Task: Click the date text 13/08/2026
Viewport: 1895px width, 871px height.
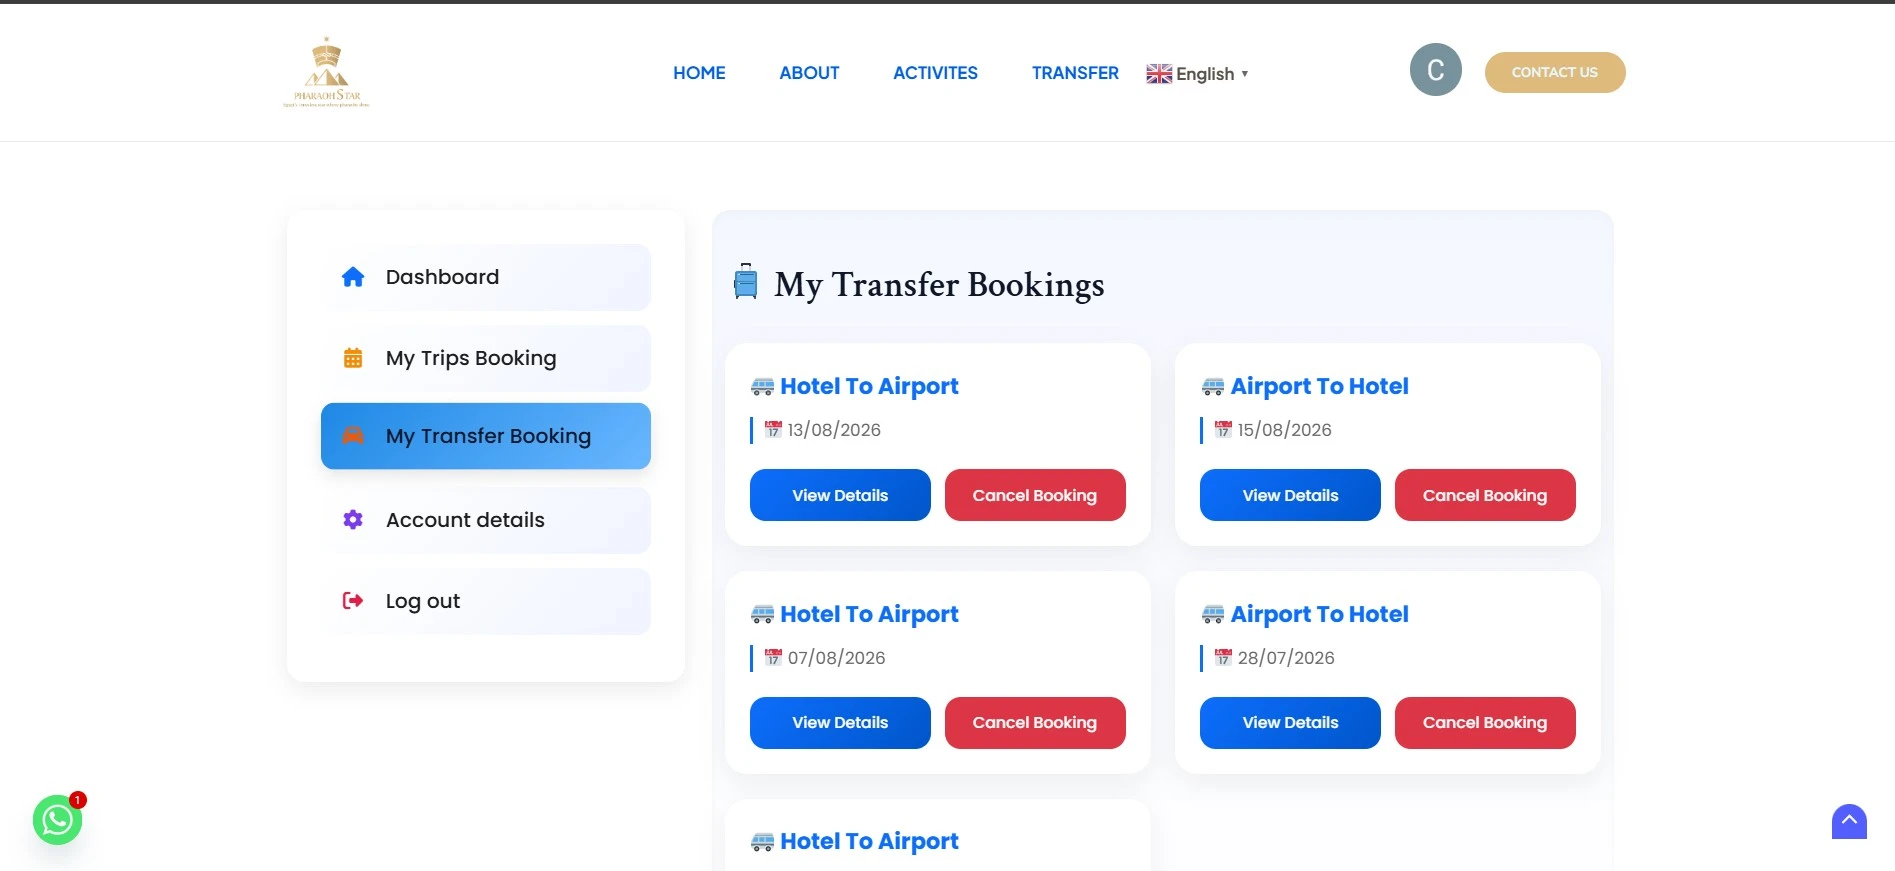Action: (x=834, y=430)
